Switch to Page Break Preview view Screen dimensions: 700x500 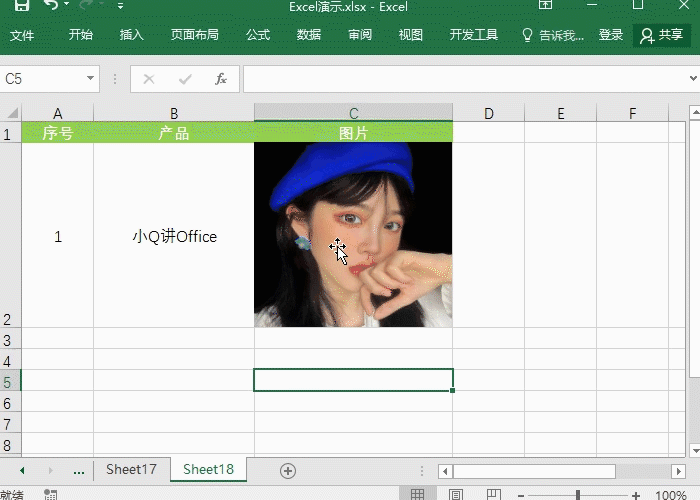(491, 494)
